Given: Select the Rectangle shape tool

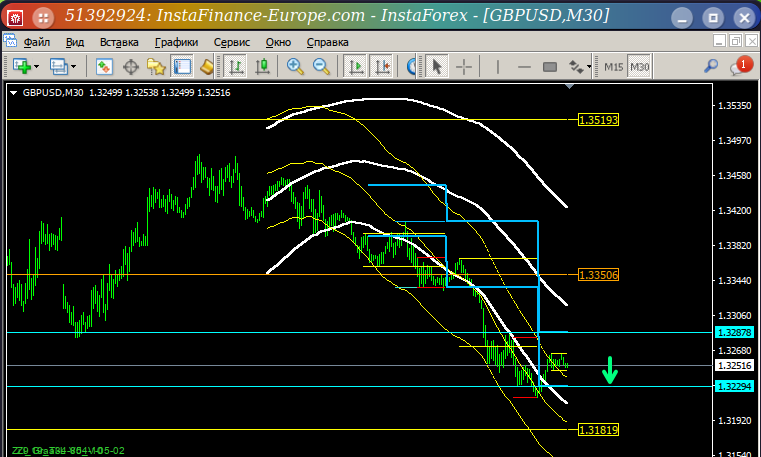Looking at the screenshot, I should pos(550,66).
